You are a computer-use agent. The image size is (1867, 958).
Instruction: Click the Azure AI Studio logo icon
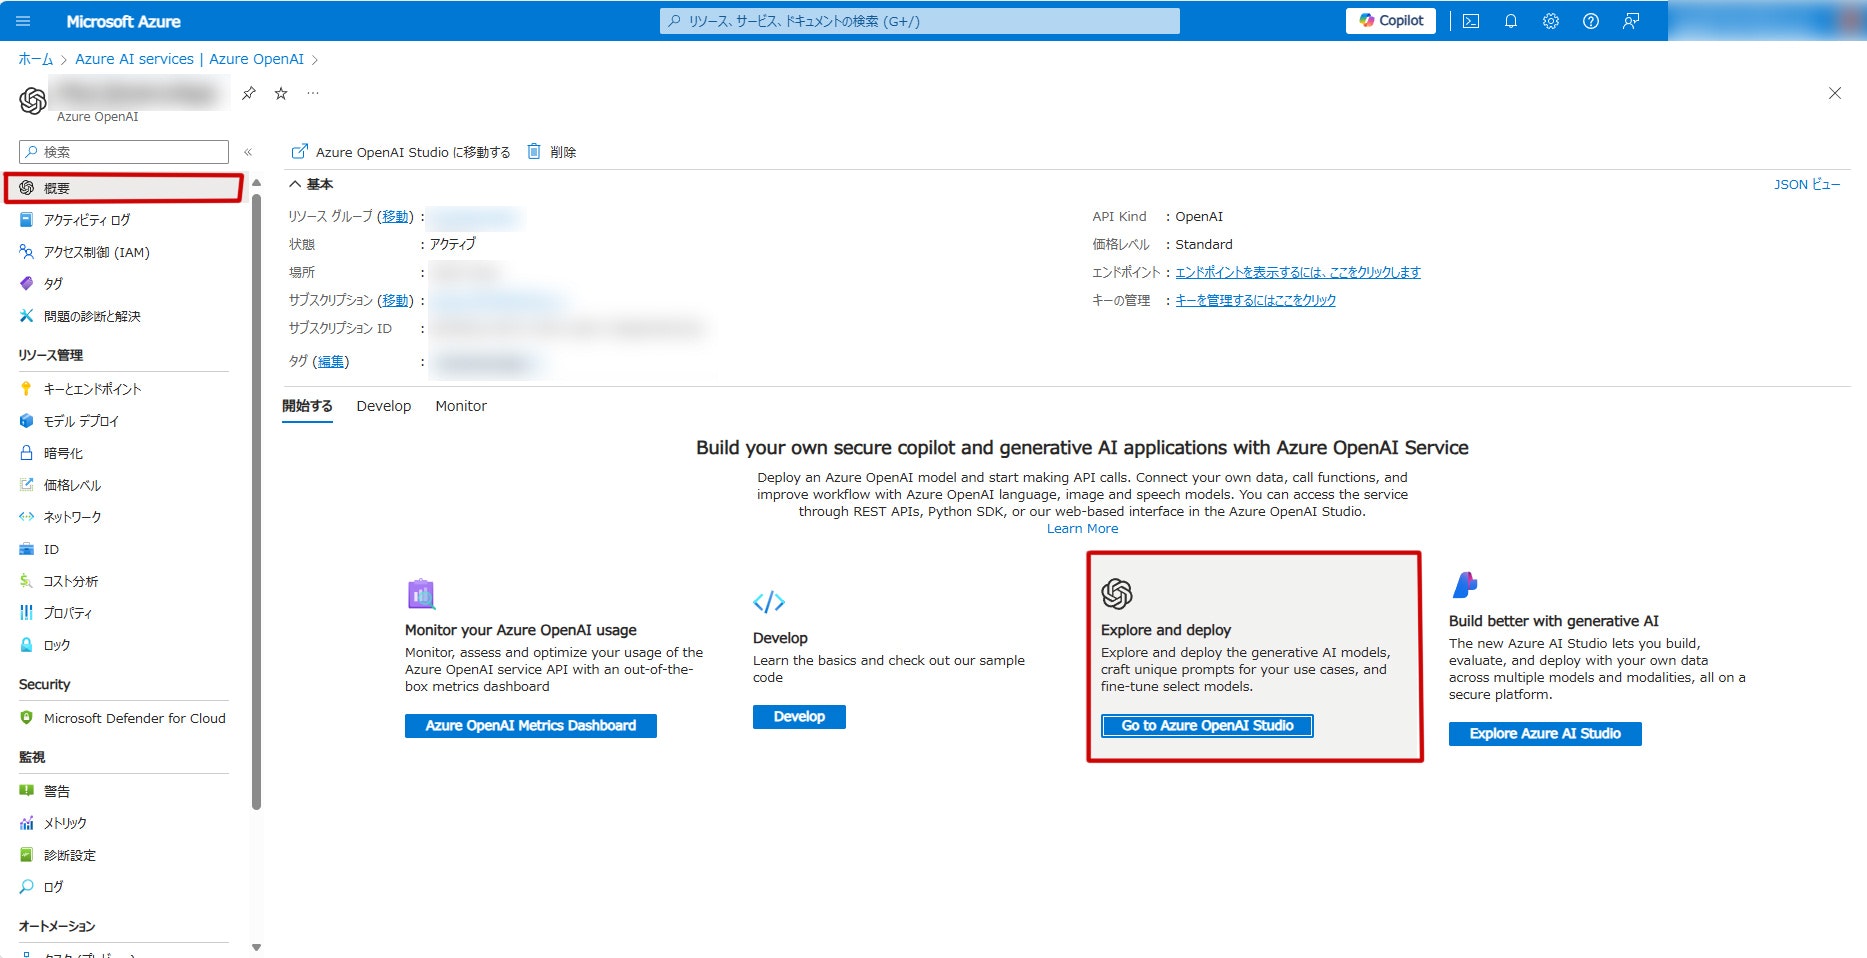pos(1465,585)
